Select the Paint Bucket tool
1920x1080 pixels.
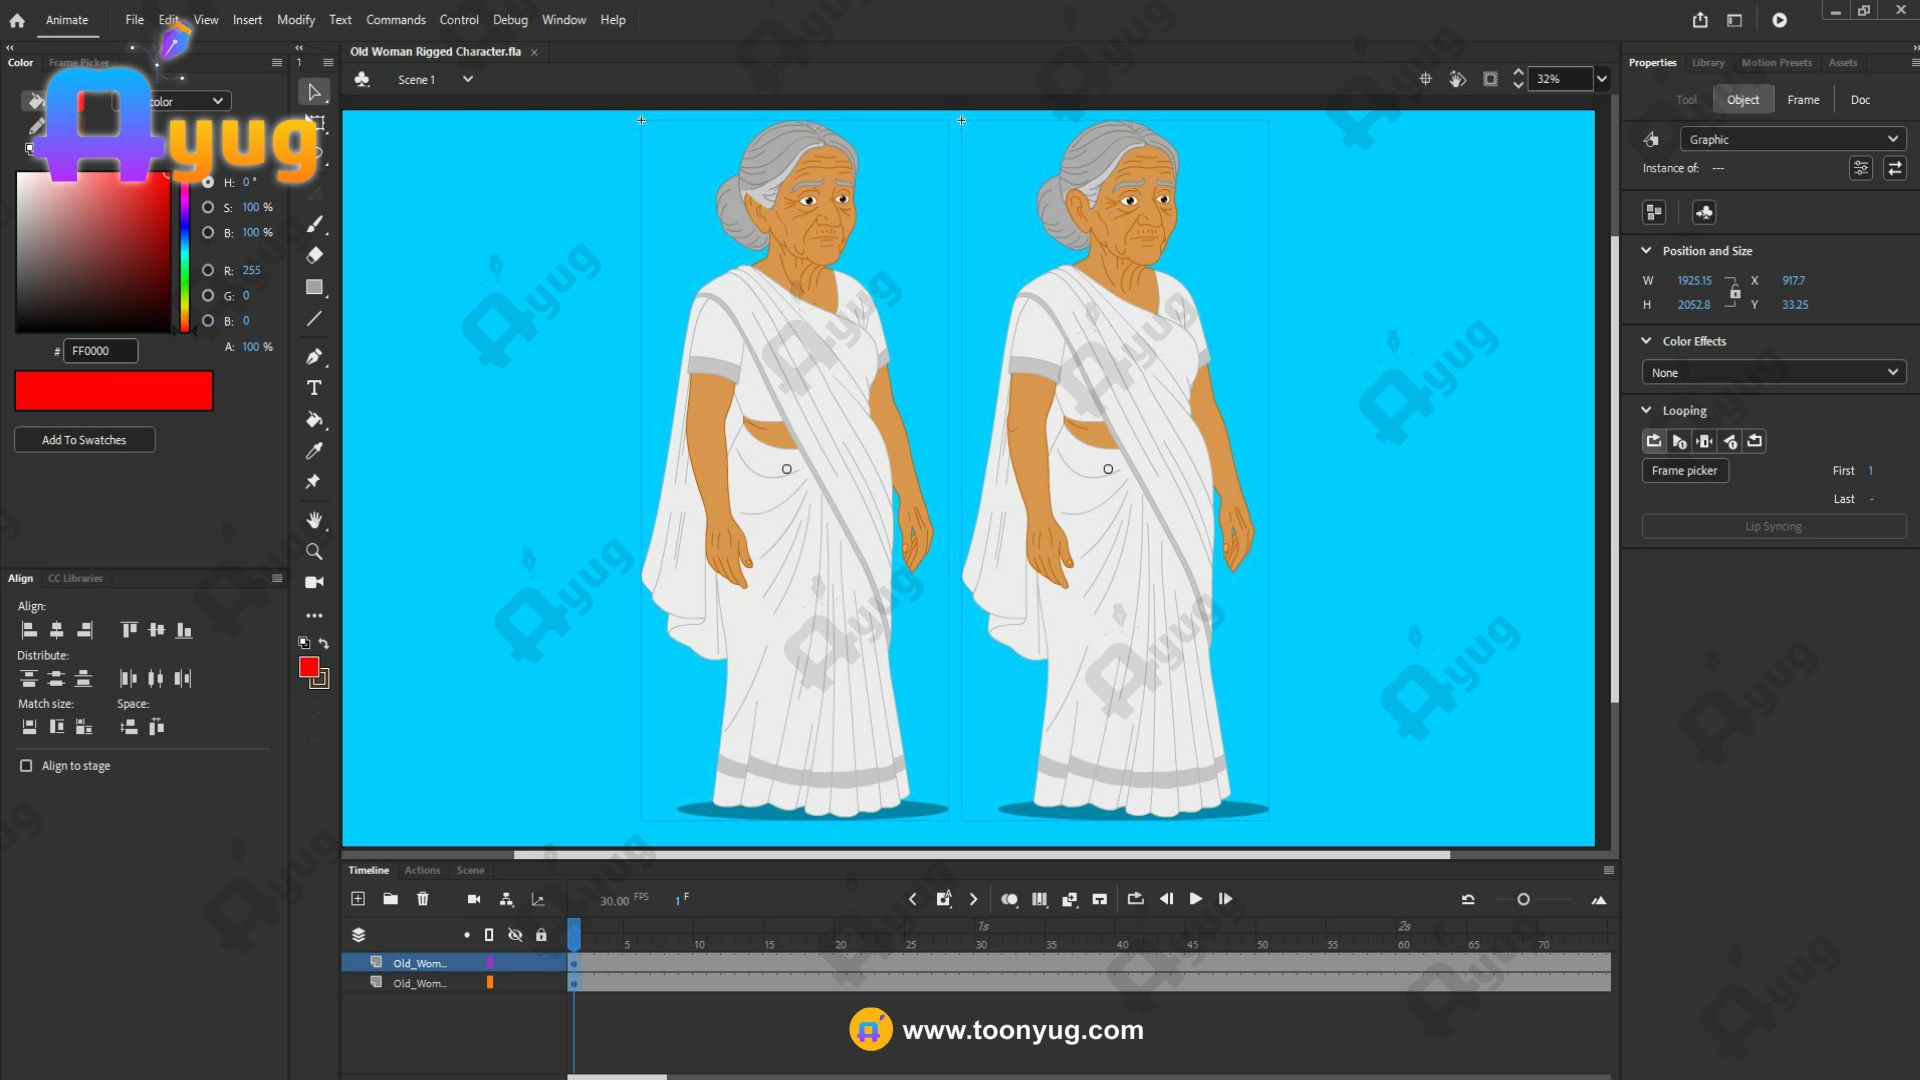314,419
